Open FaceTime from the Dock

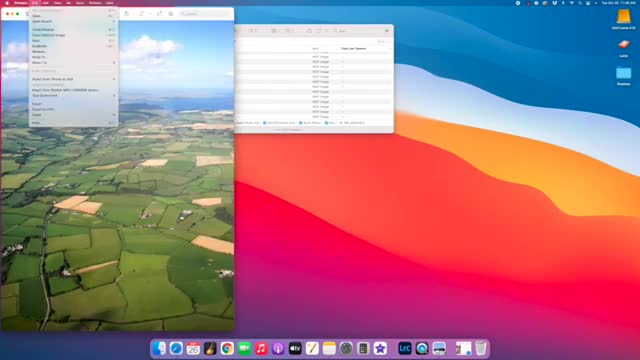[244, 348]
